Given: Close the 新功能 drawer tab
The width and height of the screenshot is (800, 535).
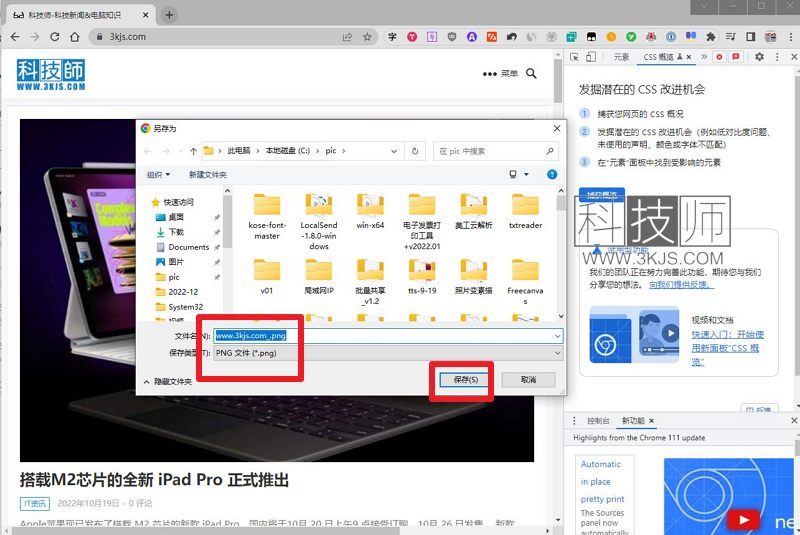Looking at the screenshot, I should tap(652, 421).
